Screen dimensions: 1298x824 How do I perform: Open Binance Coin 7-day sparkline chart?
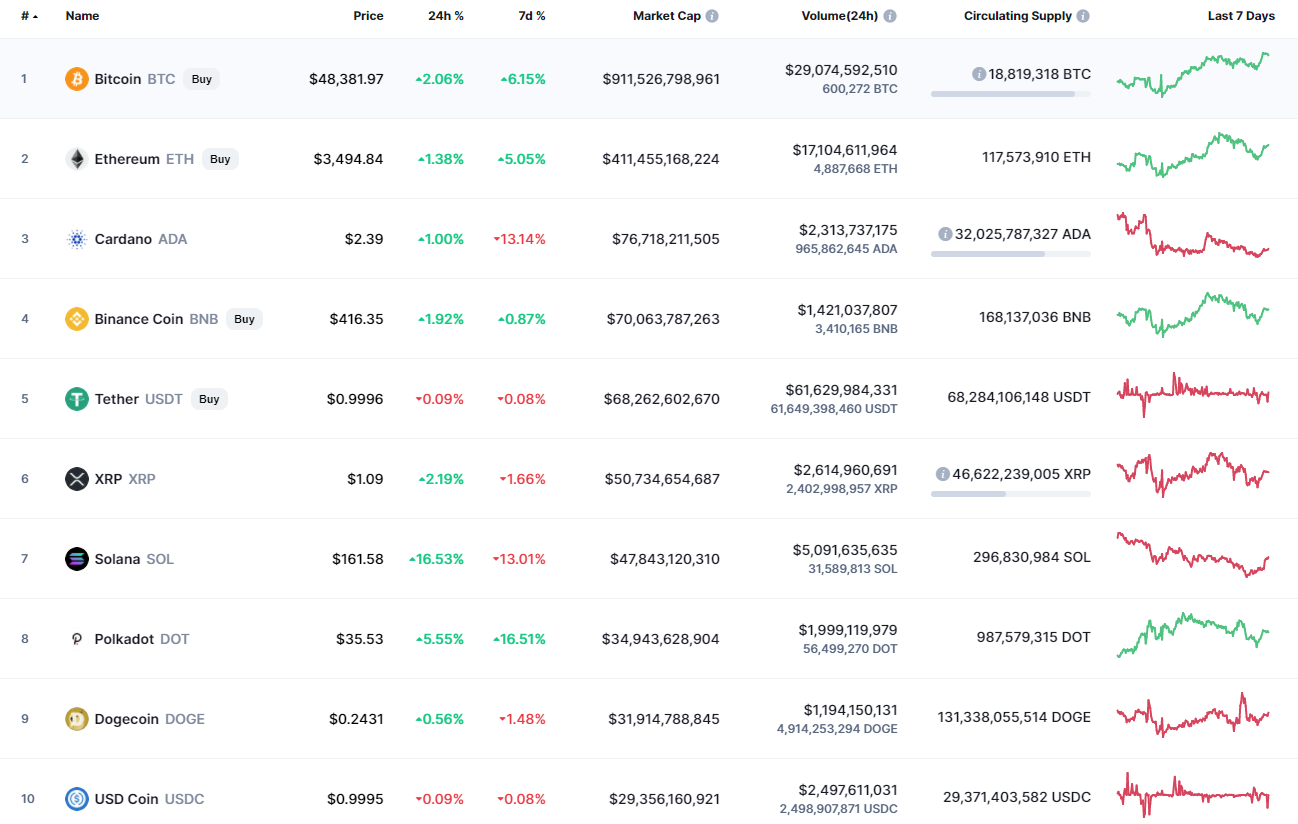click(1193, 315)
